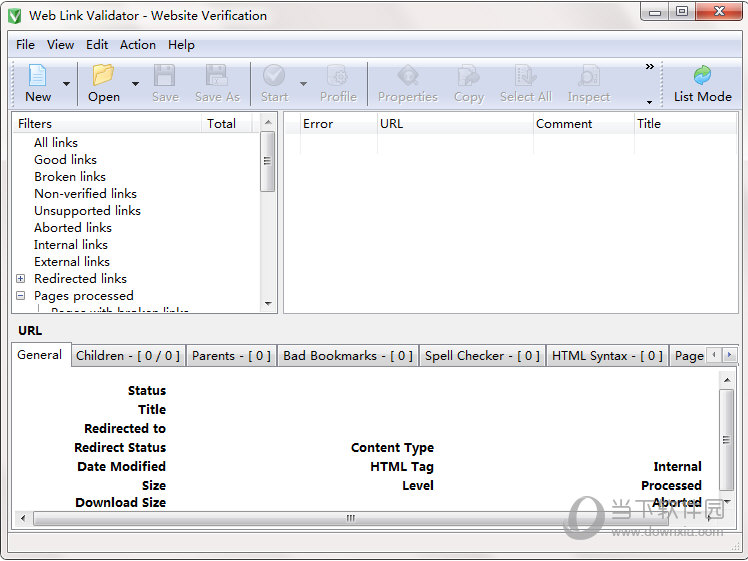Click the Web Link Validator title icon
This screenshot has width=748, height=561.
15,15
